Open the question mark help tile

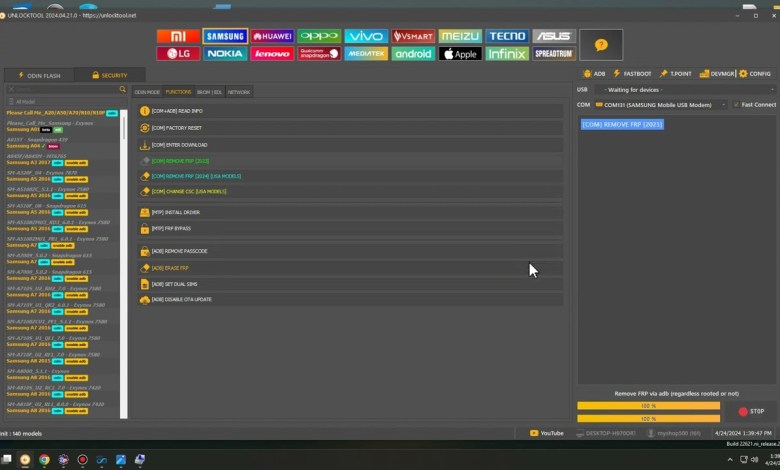[601, 45]
